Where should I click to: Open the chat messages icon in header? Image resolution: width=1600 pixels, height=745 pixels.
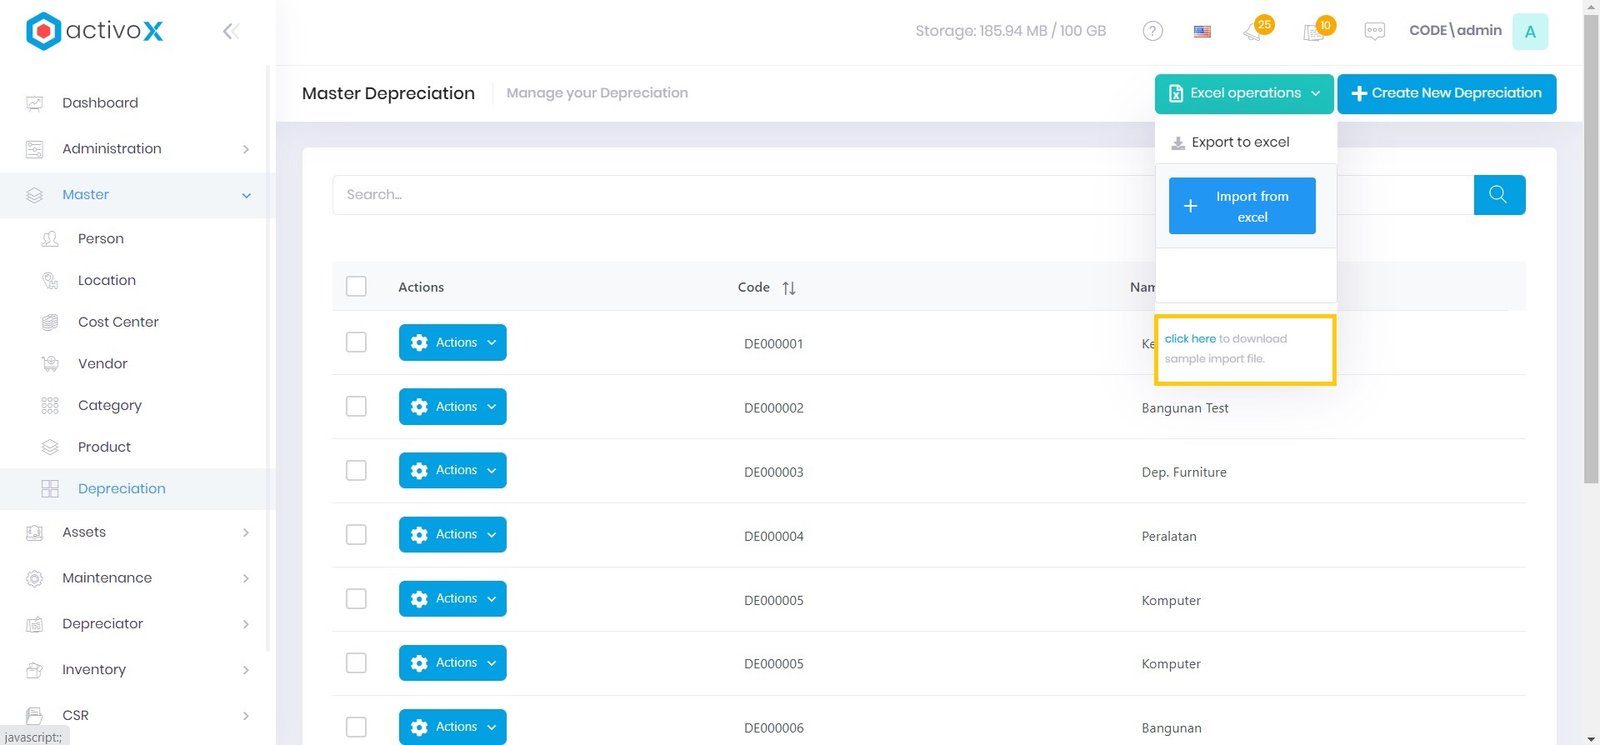1374,31
